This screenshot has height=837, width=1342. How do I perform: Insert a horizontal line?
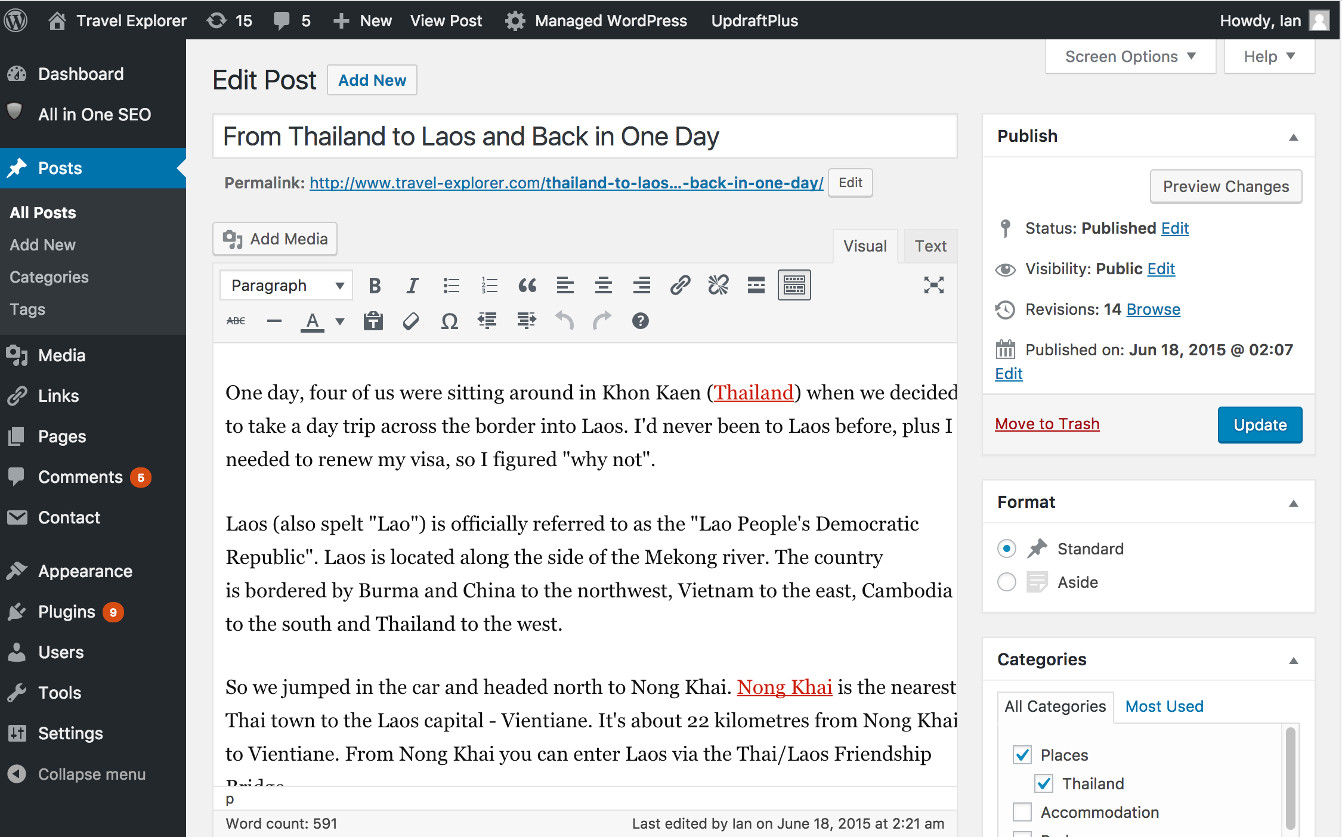(x=274, y=321)
